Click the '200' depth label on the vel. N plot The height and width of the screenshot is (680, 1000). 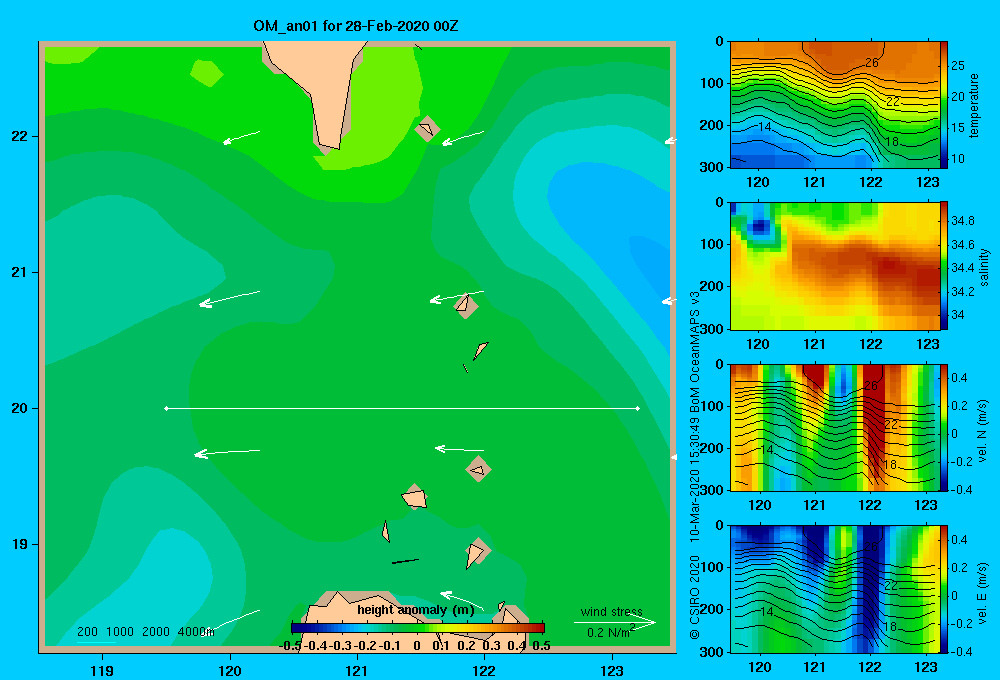tap(712, 448)
